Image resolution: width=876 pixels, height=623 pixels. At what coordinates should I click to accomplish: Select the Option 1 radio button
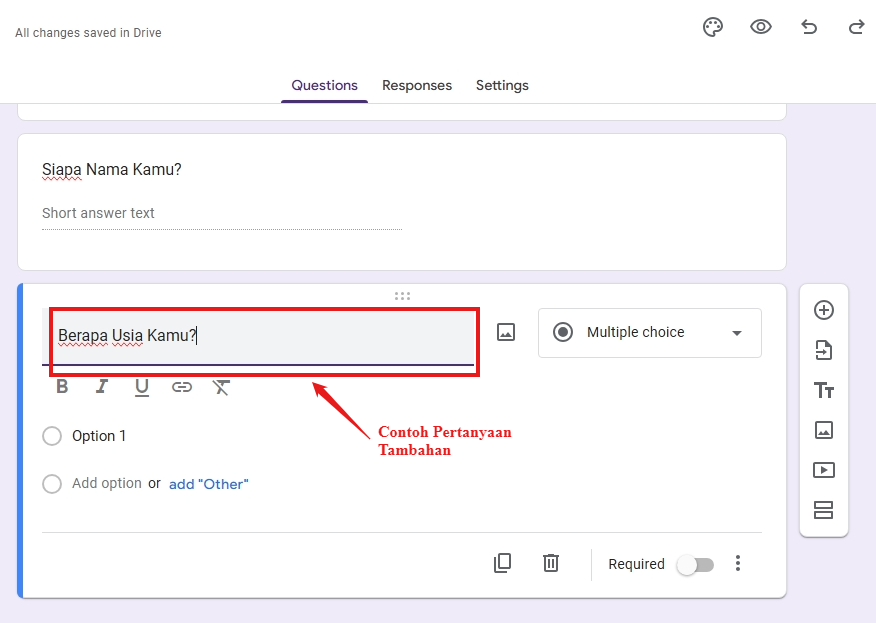click(x=51, y=436)
